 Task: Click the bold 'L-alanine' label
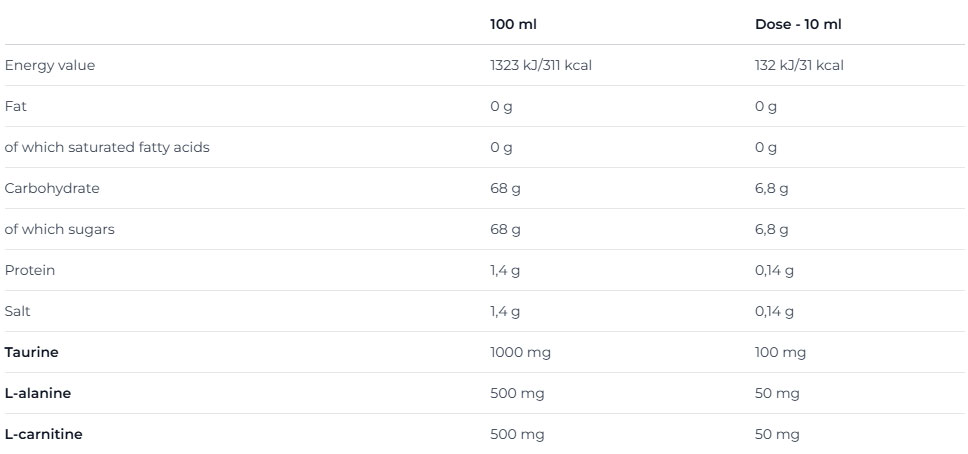(38, 394)
